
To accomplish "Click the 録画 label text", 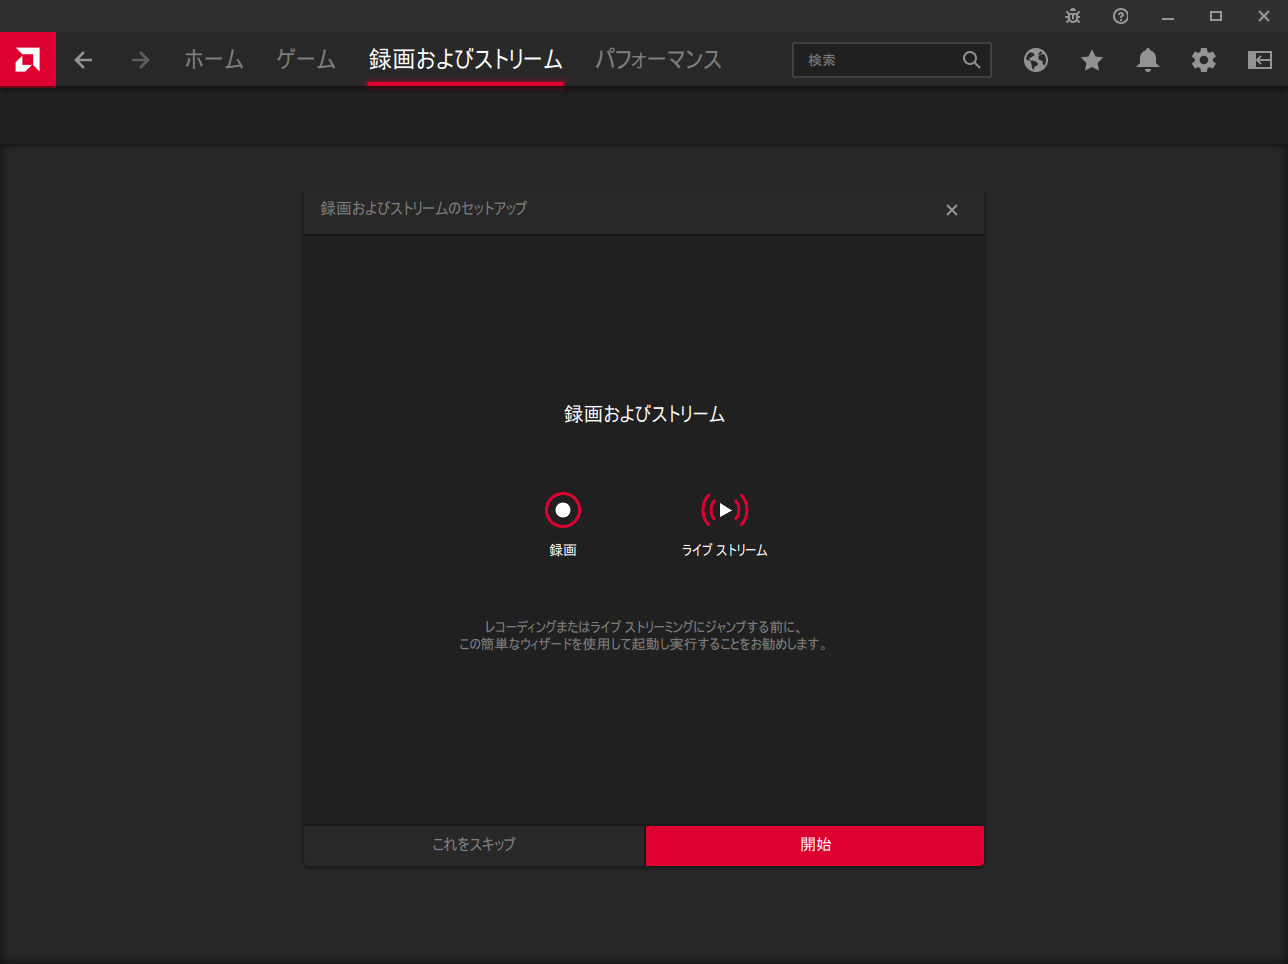I will [x=563, y=550].
